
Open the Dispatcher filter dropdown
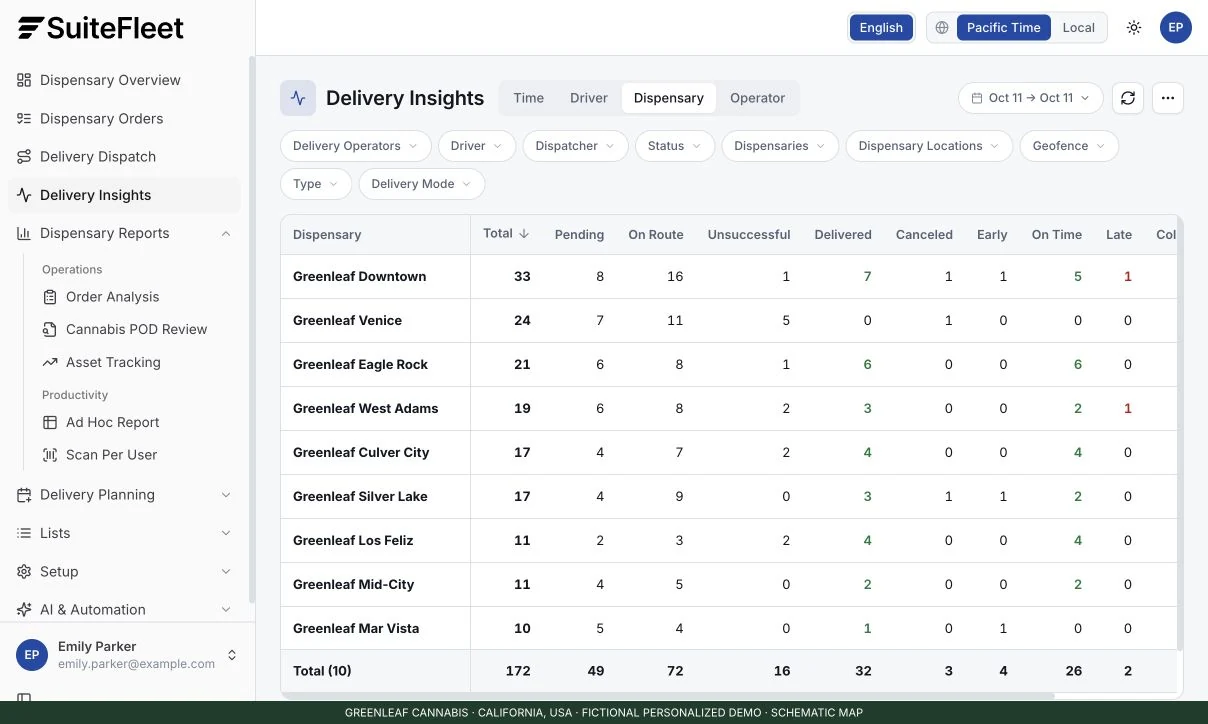576,146
